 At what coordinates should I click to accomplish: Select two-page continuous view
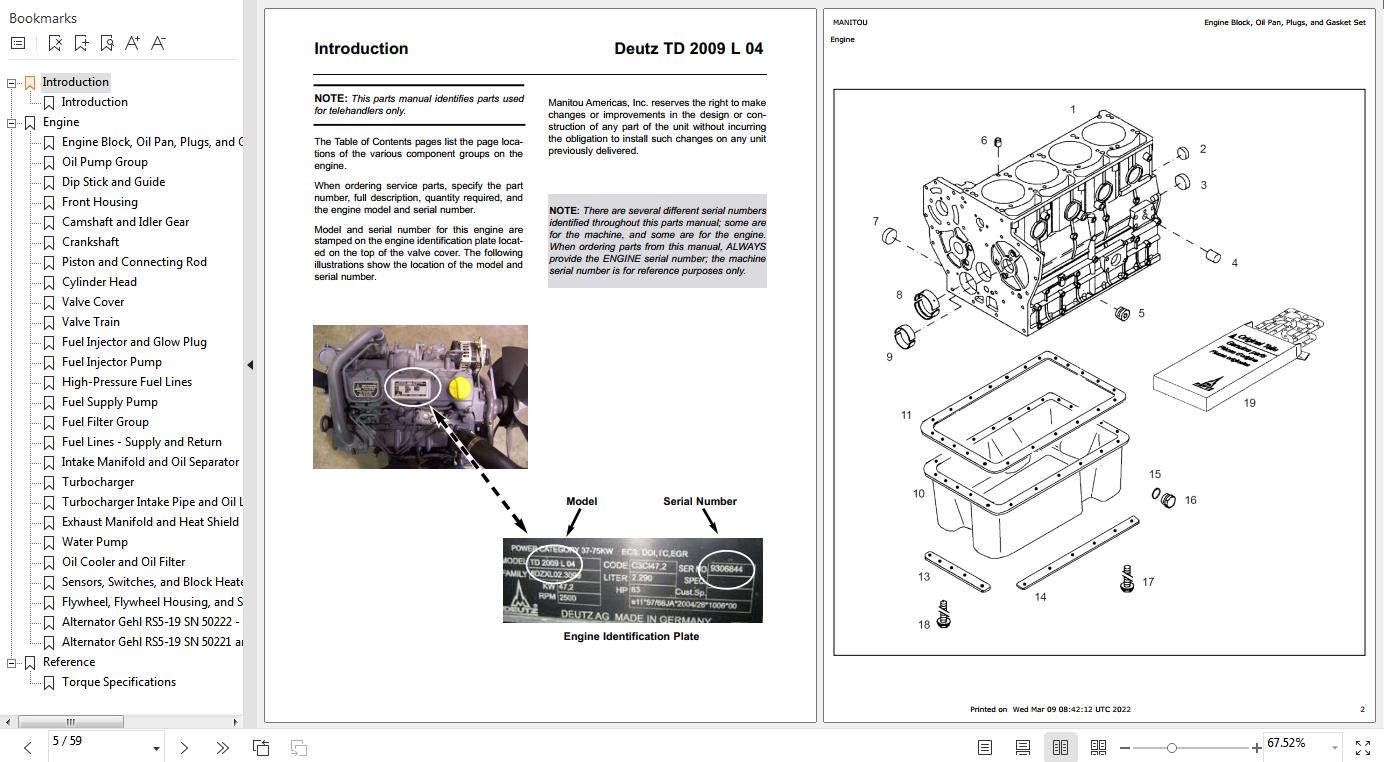tap(1098, 747)
